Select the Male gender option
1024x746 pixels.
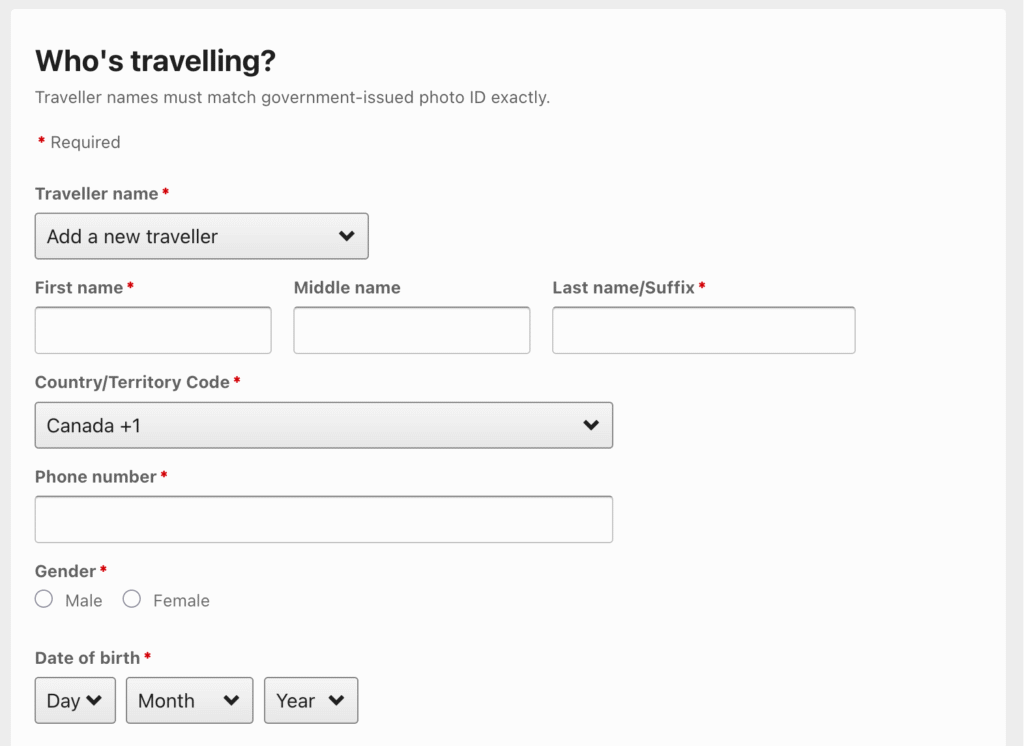tap(44, 599)
